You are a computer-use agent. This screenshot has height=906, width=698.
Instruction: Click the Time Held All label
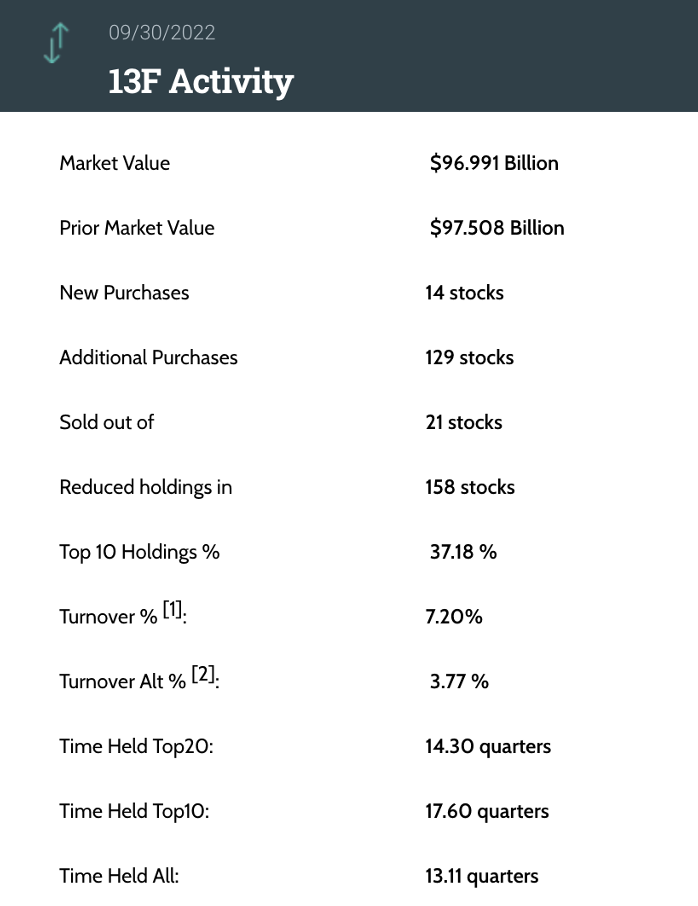(119, 876)
